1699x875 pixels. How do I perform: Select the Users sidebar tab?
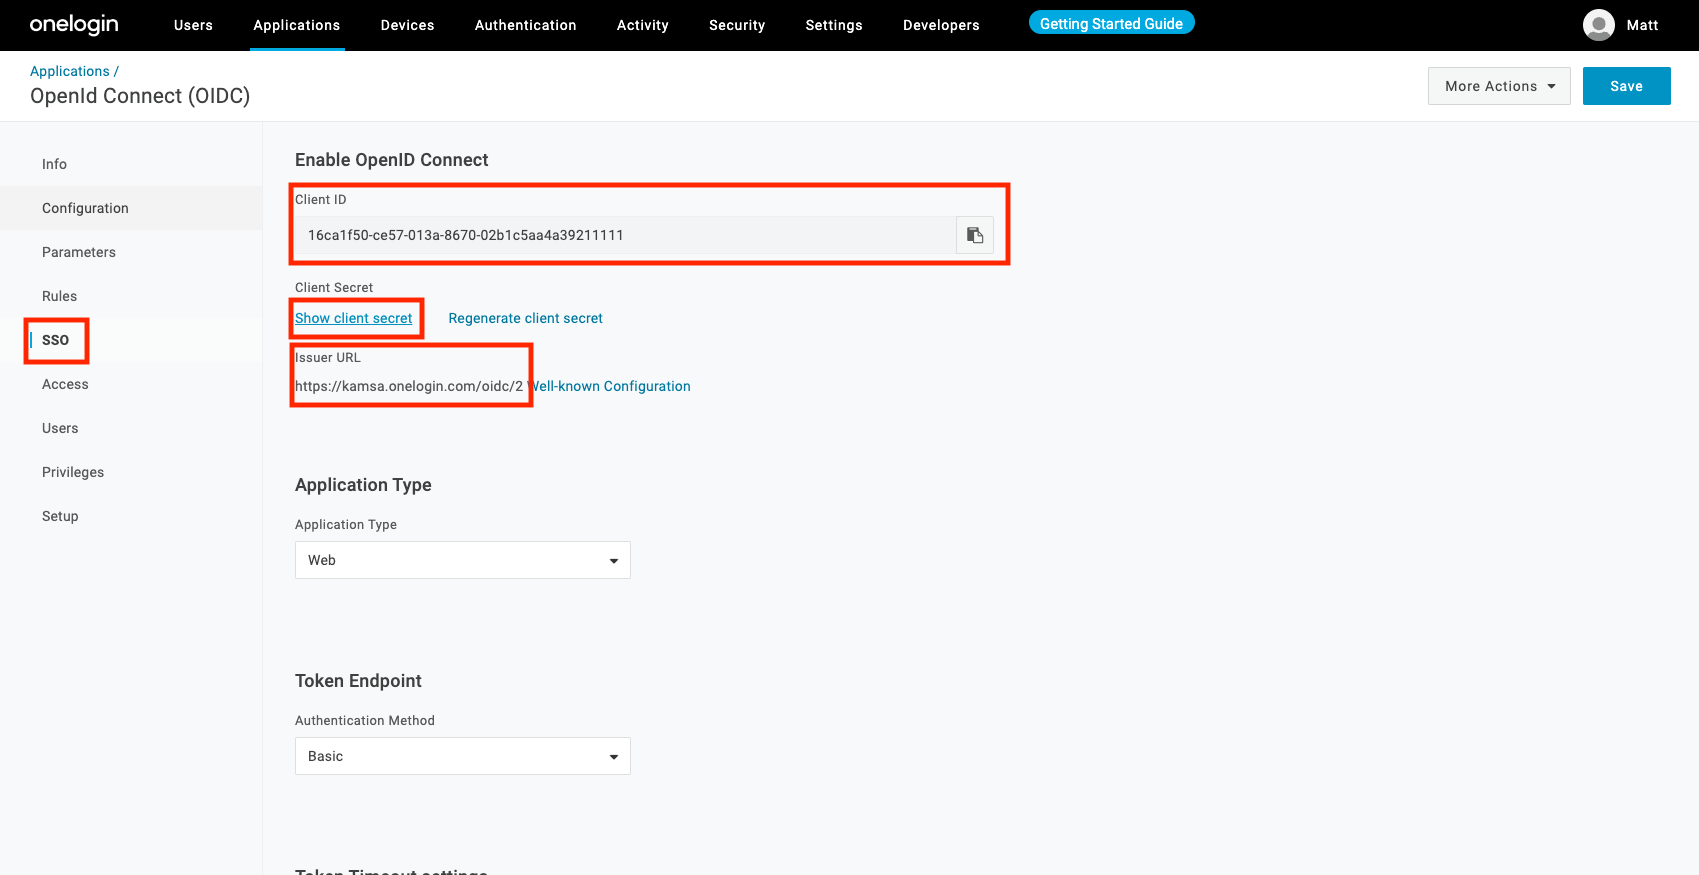pyautogui.click(x=131, y=428)
